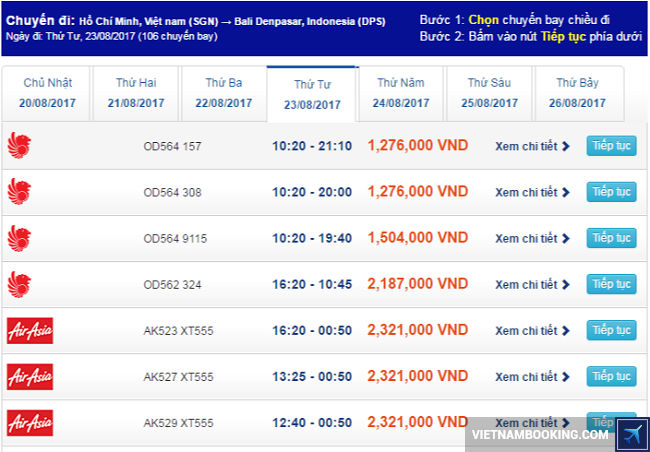
Task: Select flight code OD564 308
Action: 172,192
